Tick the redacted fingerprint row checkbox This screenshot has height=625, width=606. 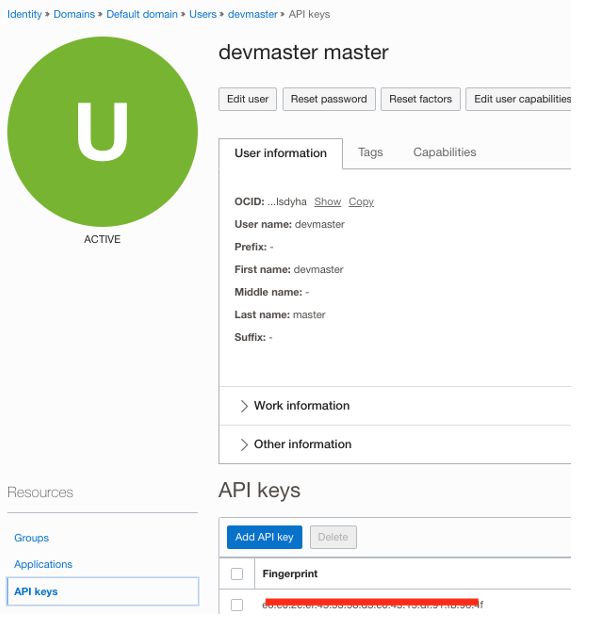237,605
